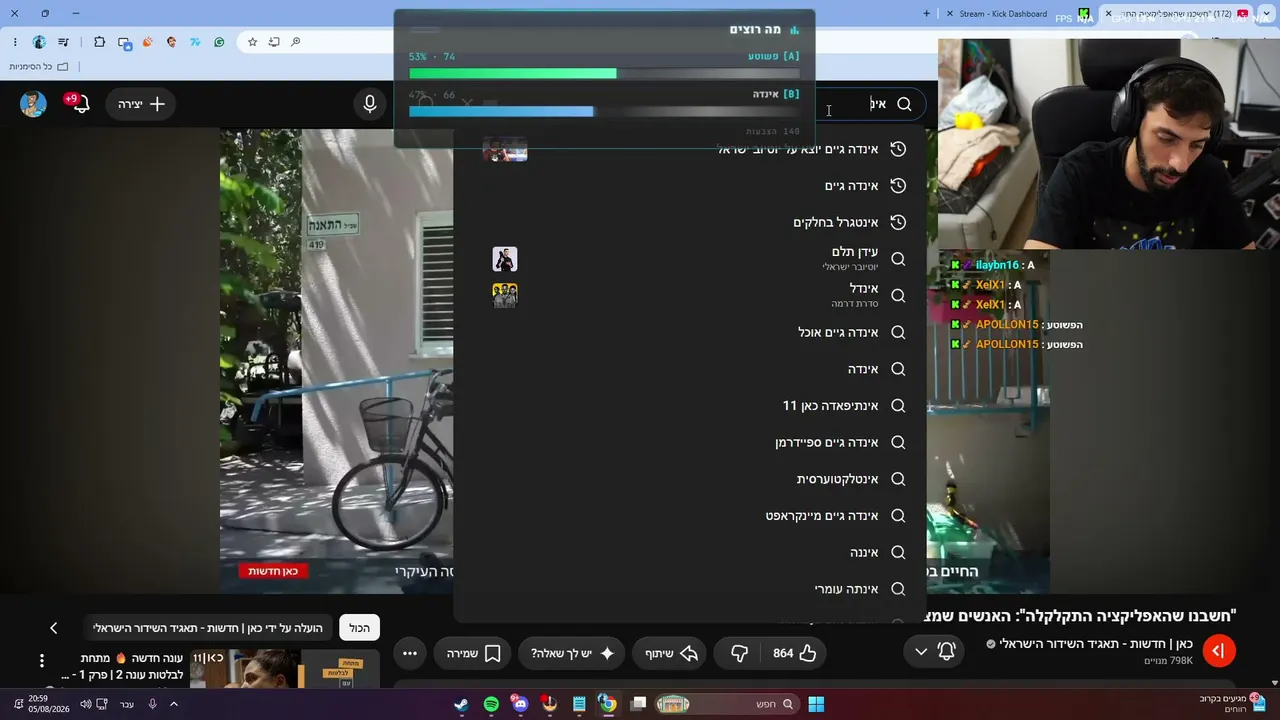Save the video with שמירה button
The image size is (1280, 720).
click(473, 653)
